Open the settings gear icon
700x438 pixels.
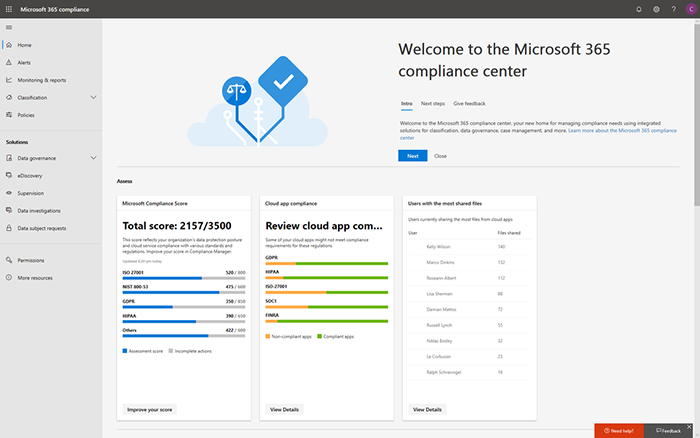pos(656,9)
